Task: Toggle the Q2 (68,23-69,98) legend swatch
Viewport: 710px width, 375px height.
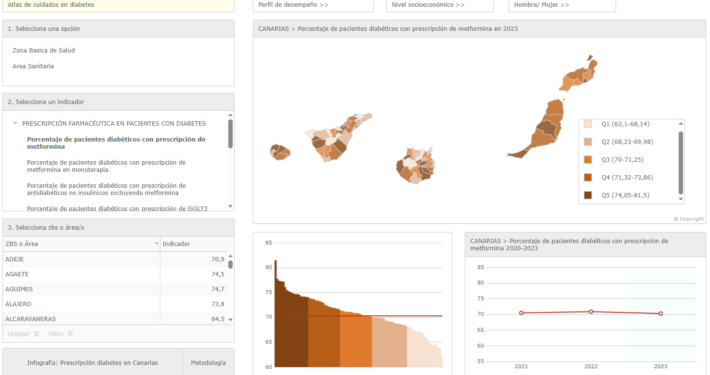Action: click(588, 142)
